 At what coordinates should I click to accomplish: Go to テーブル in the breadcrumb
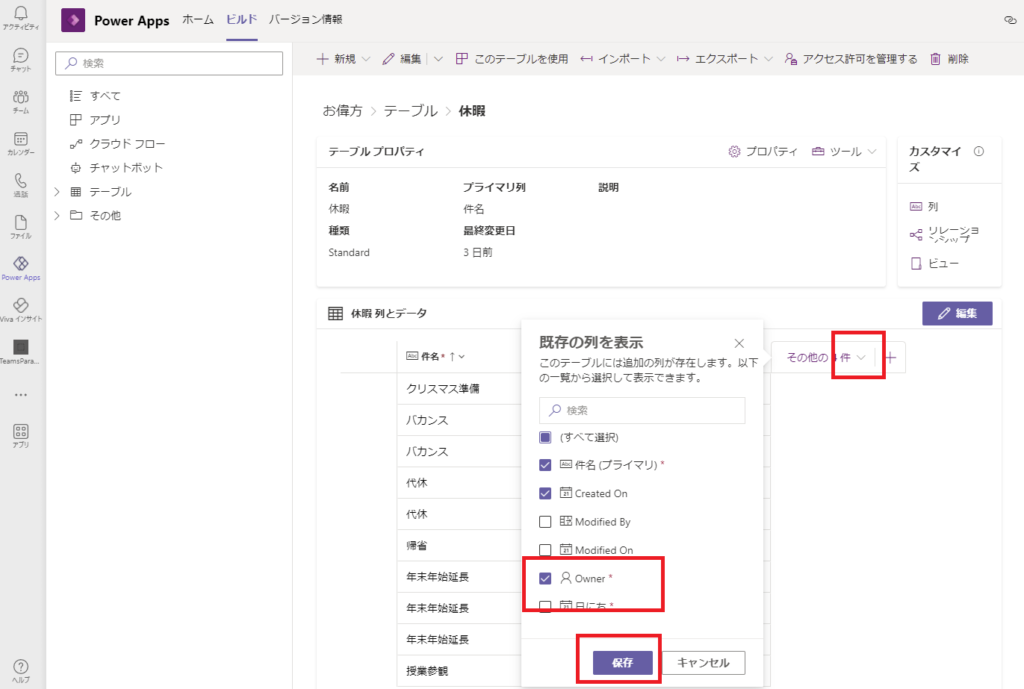410,111
